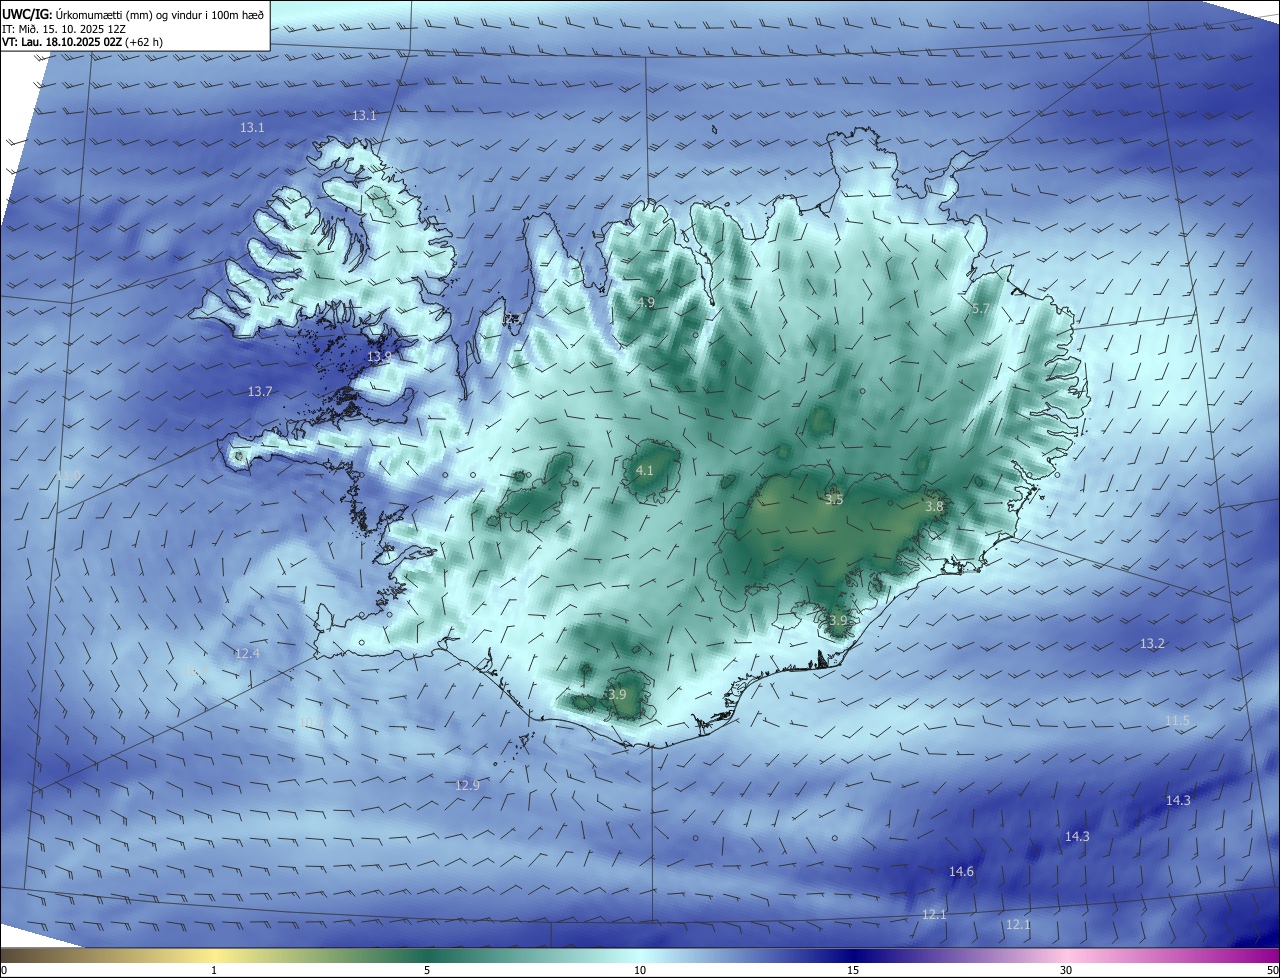Click the "3.8" value label
Screen dimensions: 1280x978
tap(934, 507)
